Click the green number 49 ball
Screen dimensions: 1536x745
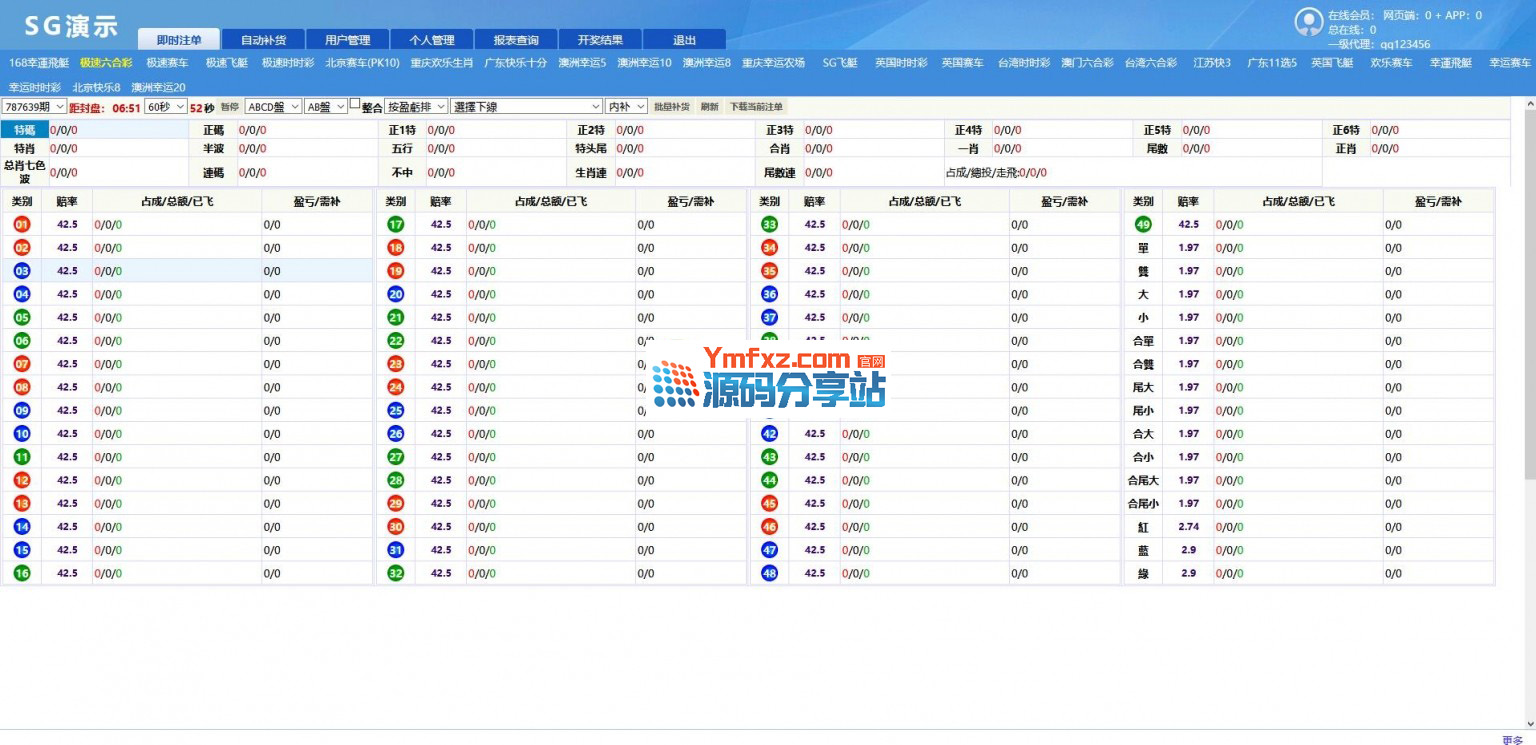click(1143, 224)
